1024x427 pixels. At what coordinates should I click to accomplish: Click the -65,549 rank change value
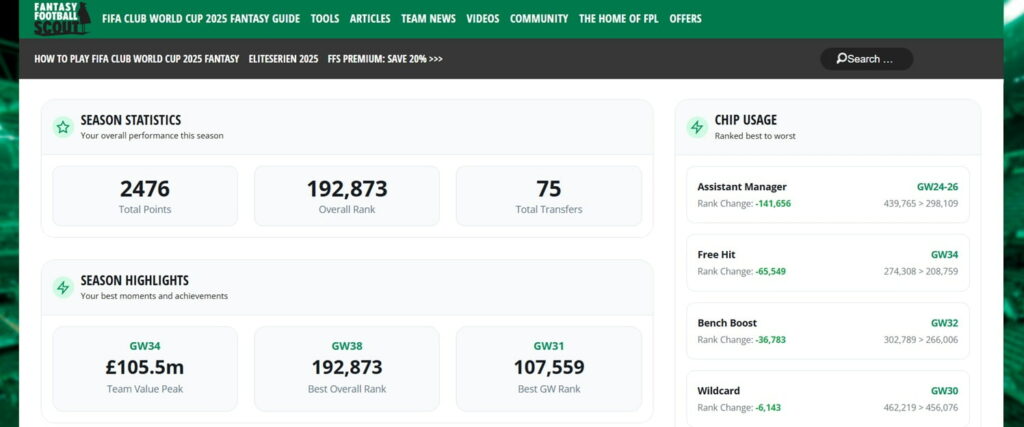pyautogui.click(x=771, y=272)
